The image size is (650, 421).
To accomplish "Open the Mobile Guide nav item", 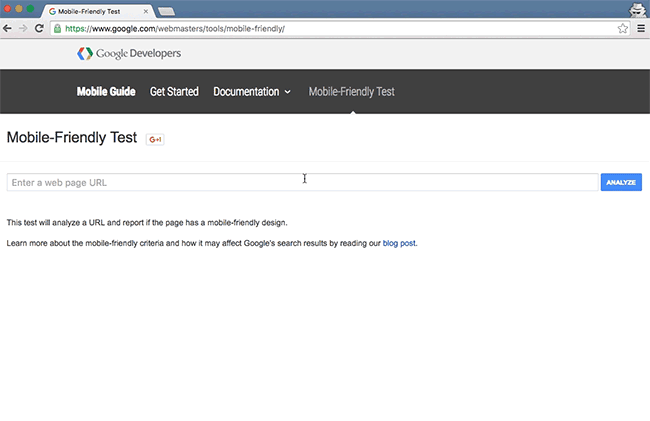I will point(106,92).
